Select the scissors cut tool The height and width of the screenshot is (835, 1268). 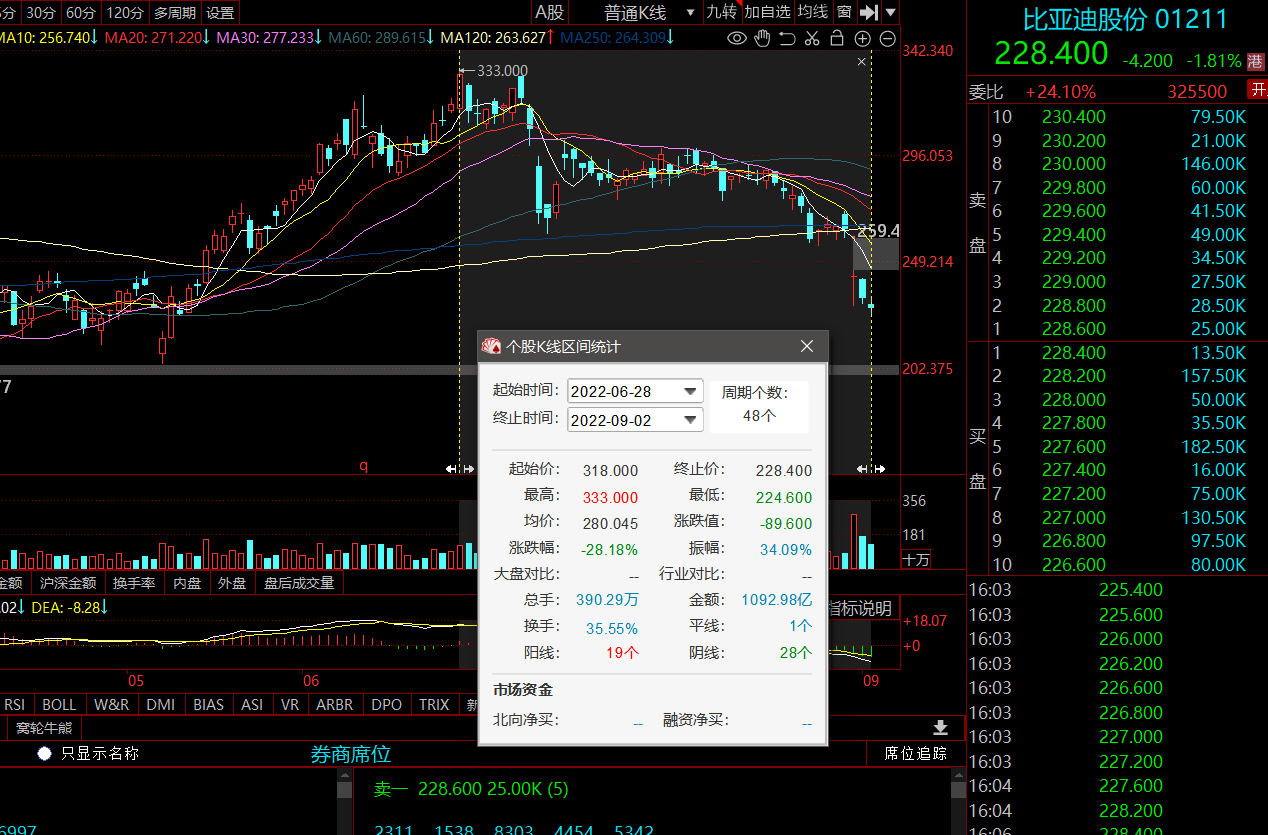tap(812, 38)
